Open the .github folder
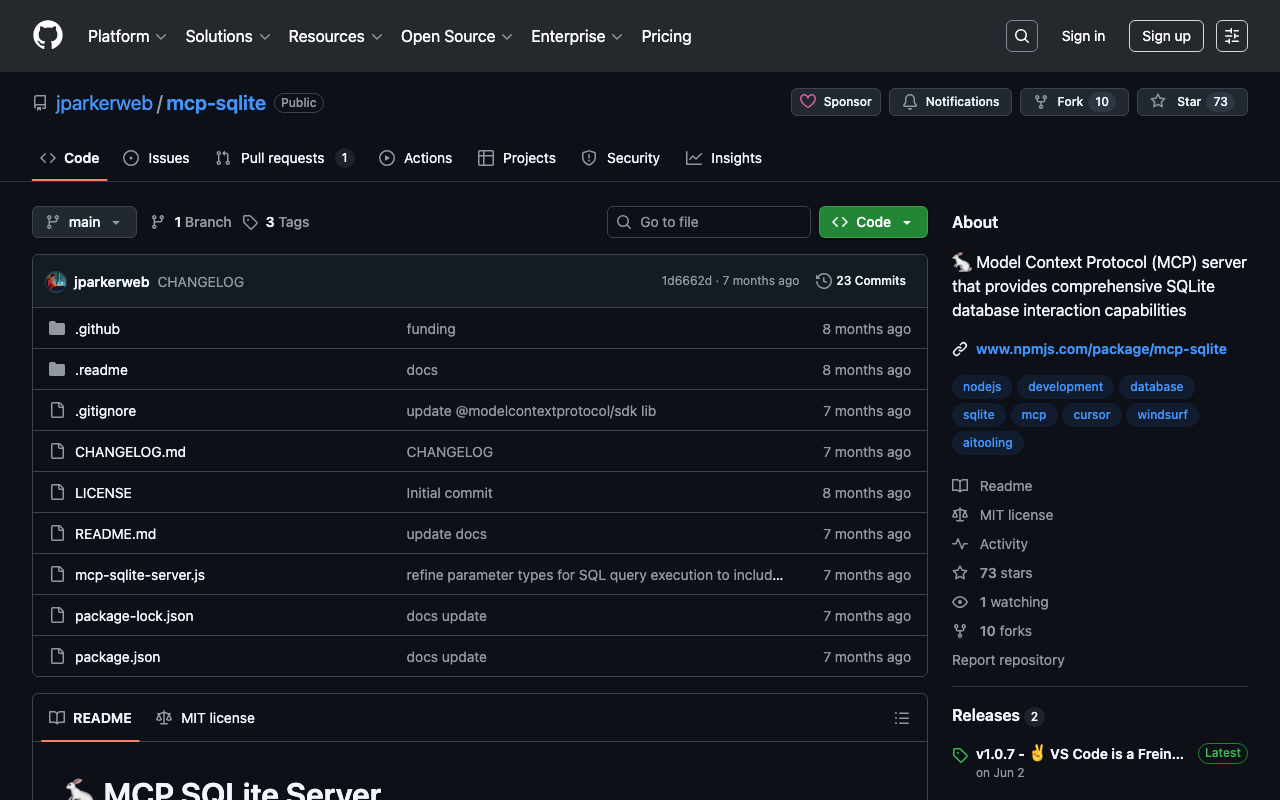Image resolution: width=1280 pixels, height=800 pixels. tap(97, 329)
